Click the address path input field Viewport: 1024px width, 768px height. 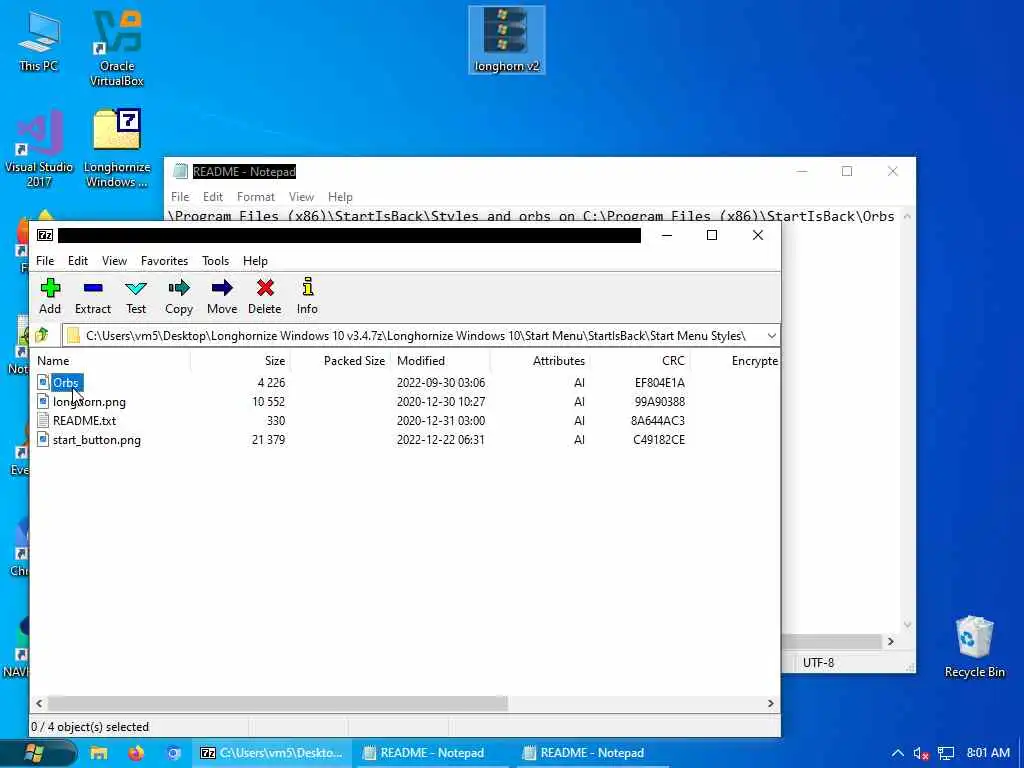(x=415, y=336)
